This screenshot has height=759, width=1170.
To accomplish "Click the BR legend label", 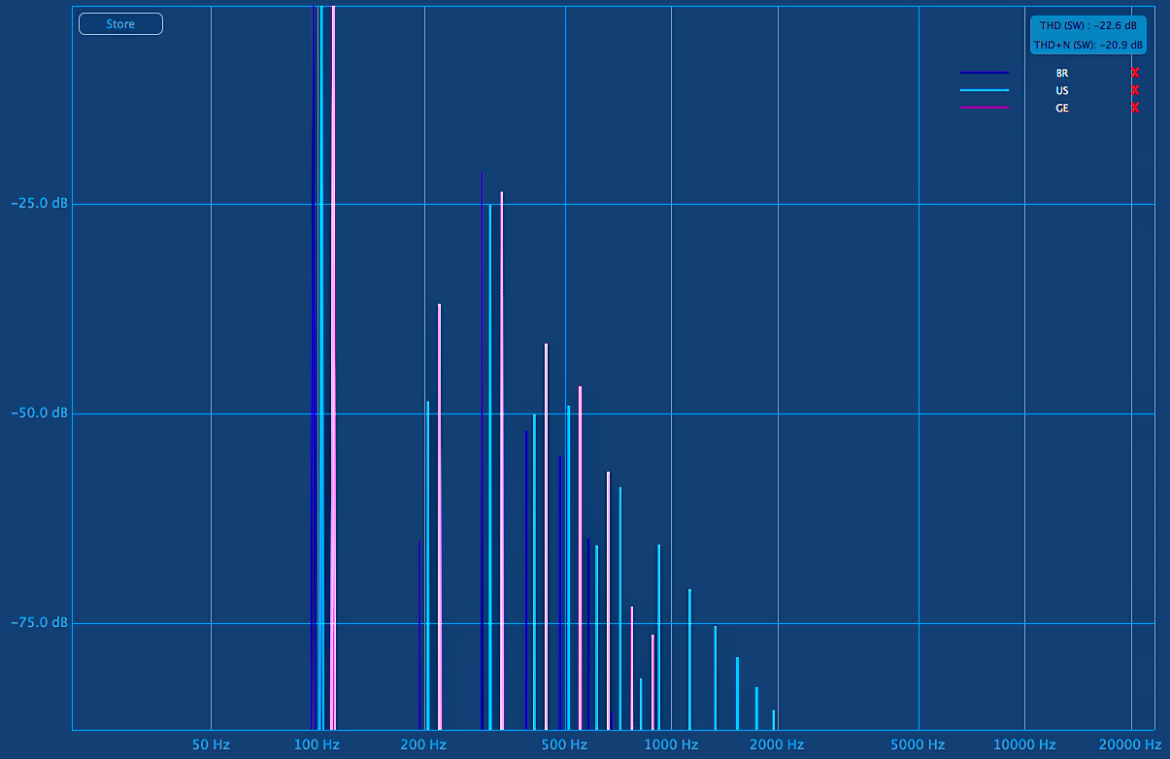I will coord(1062,73).
